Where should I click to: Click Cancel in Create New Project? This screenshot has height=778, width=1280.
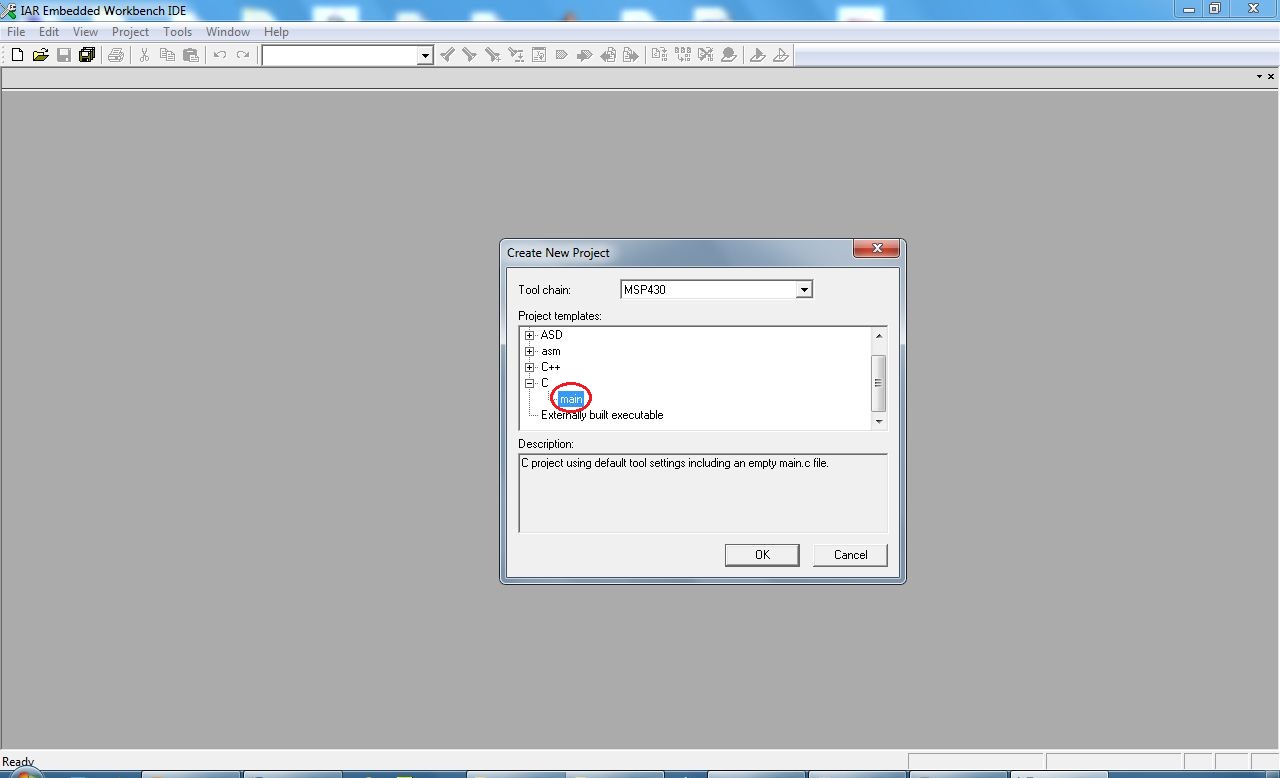(x=850, y=555)
